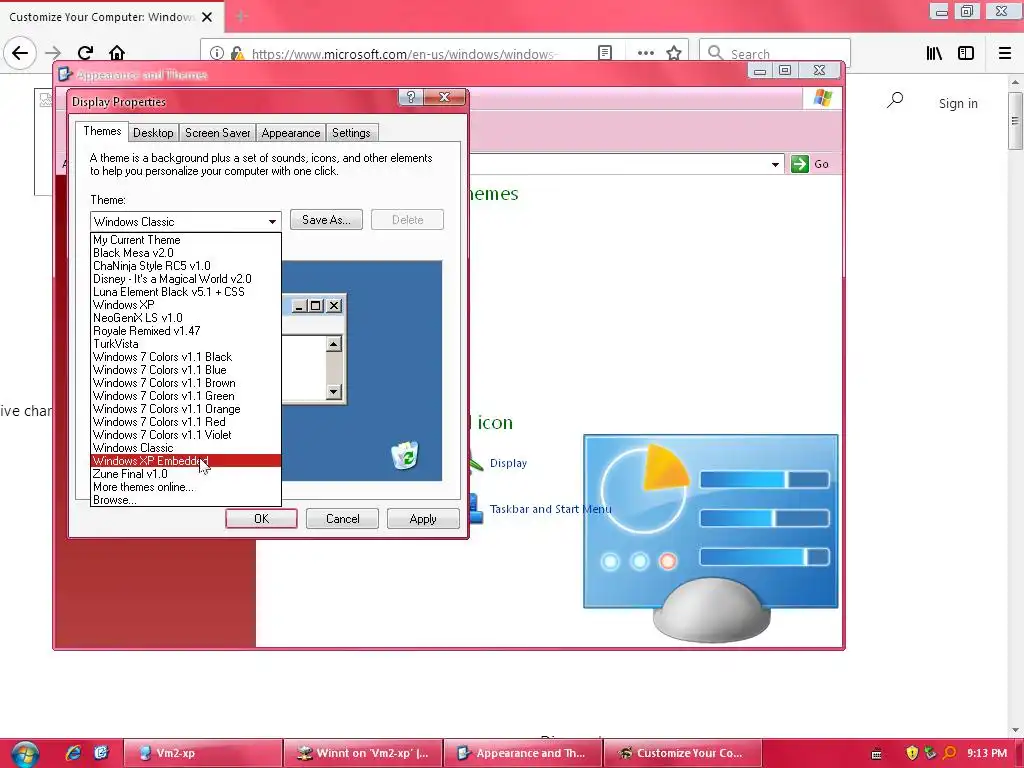Open Taskbar and Start Menu link
This screenshot has width=1024, height=768.
point(551,509)
